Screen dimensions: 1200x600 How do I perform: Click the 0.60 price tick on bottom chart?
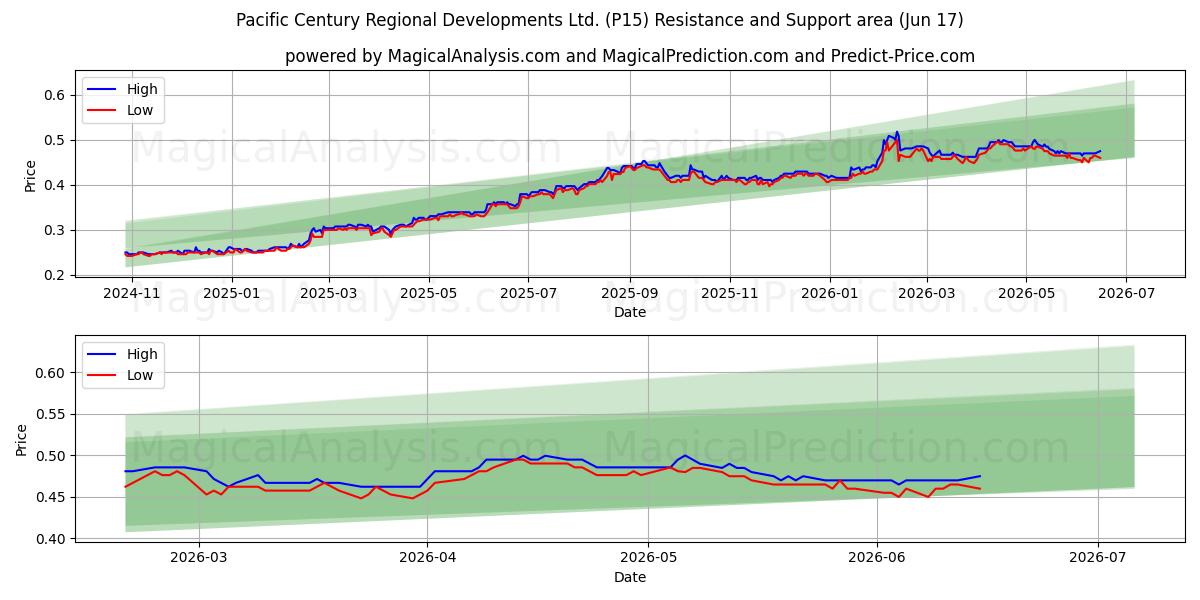point(51,373)
